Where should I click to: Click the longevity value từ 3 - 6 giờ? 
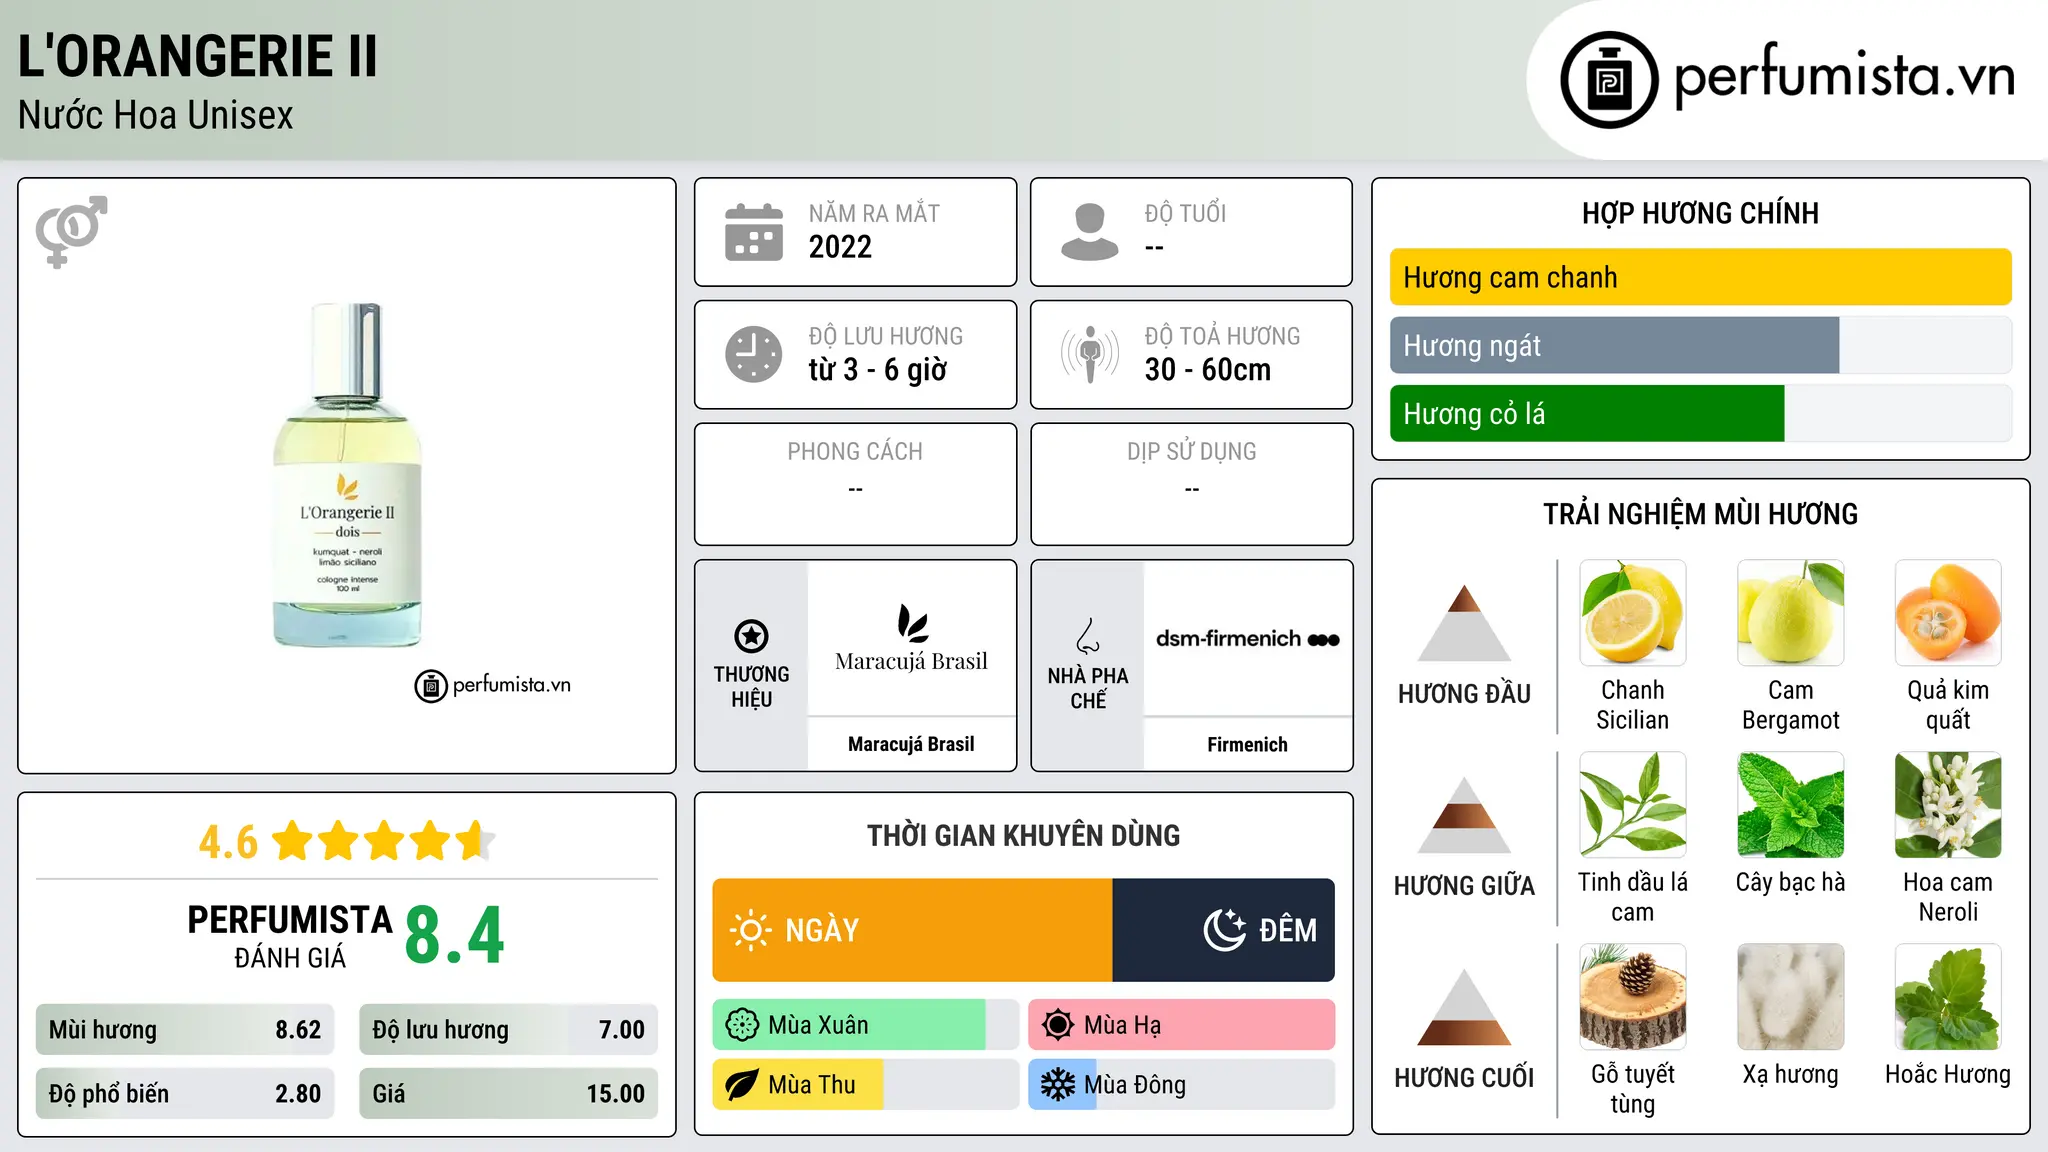(x=878, y=370)
